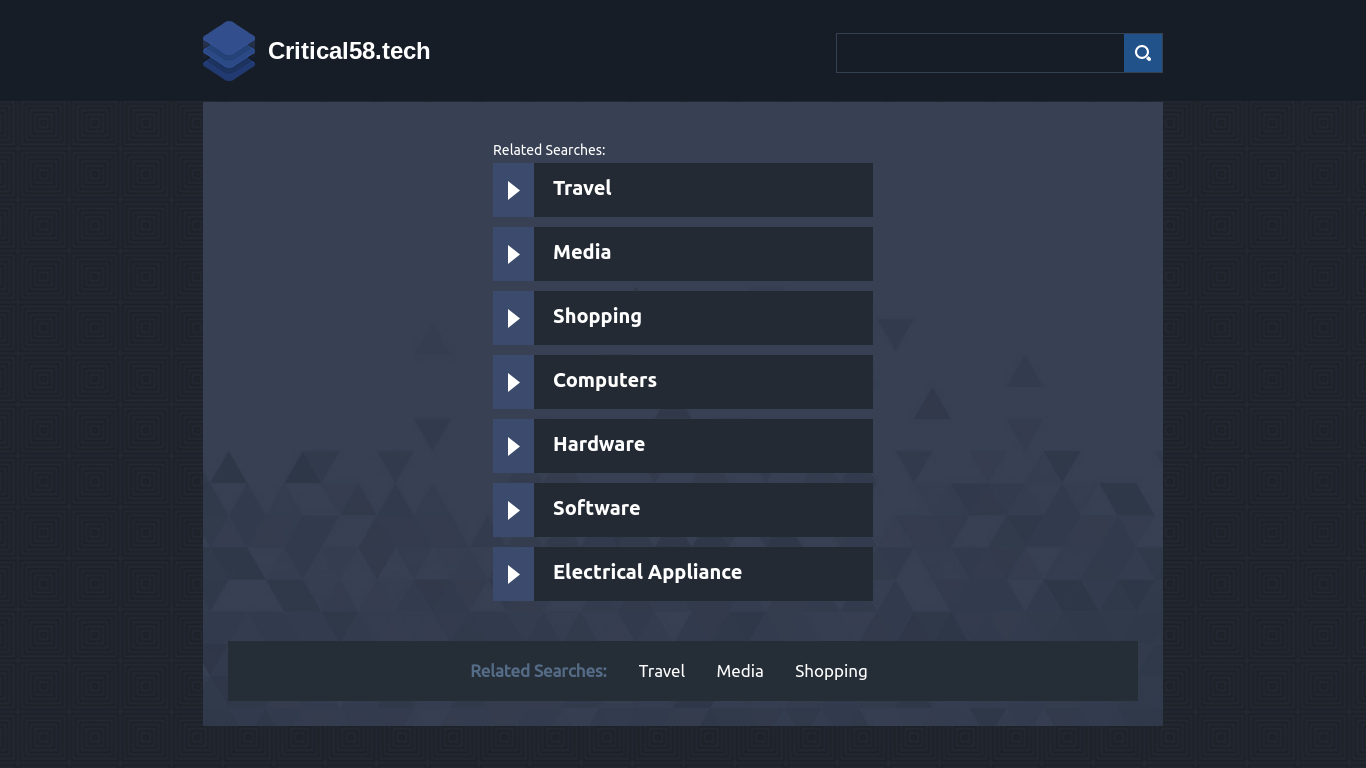
Task: Click the arrow icon beside Shopping
Action: point(513,318)
